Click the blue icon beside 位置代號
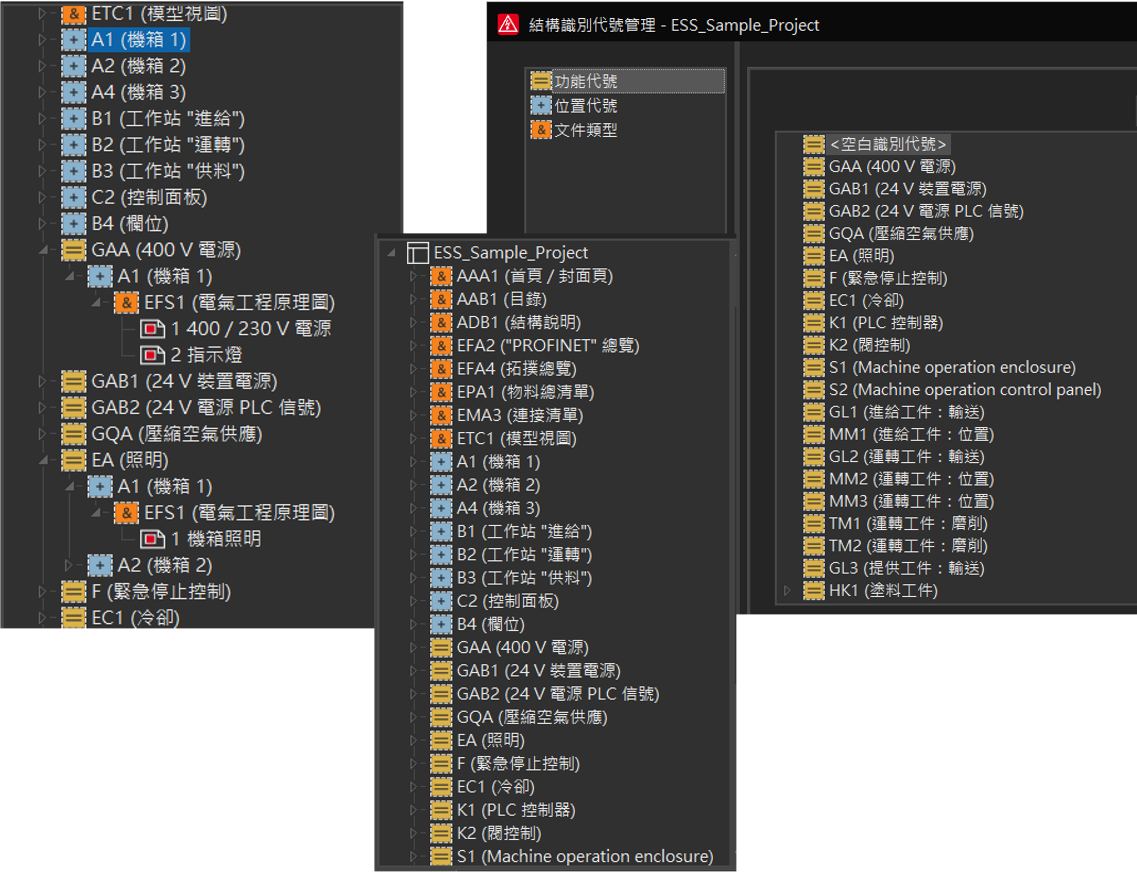1137x872 pixels. 540,105
